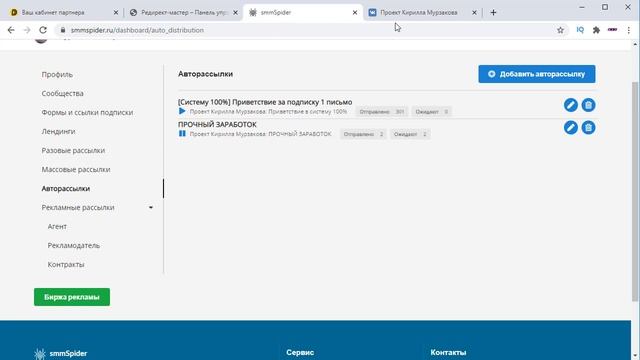640x360 pixels.
Task: Select Авторассылки in the sidebar
Action: (66, 189)
